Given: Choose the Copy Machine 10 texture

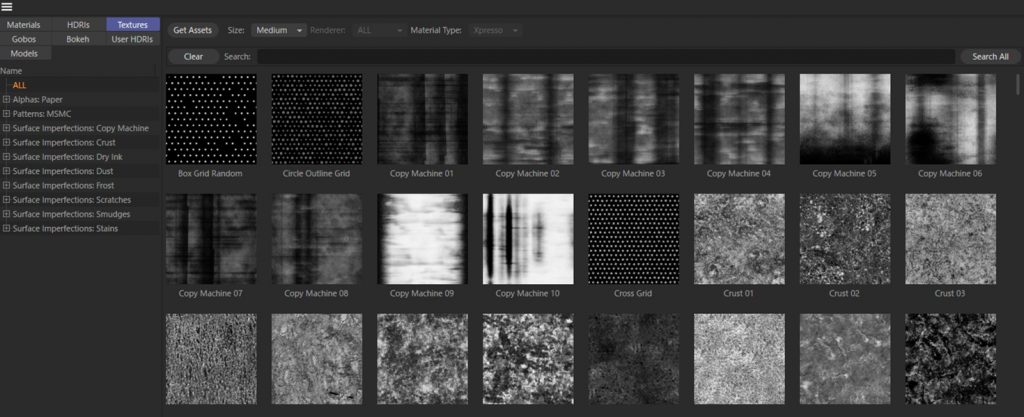Looking at the screenshot, I should coord(528,239).
